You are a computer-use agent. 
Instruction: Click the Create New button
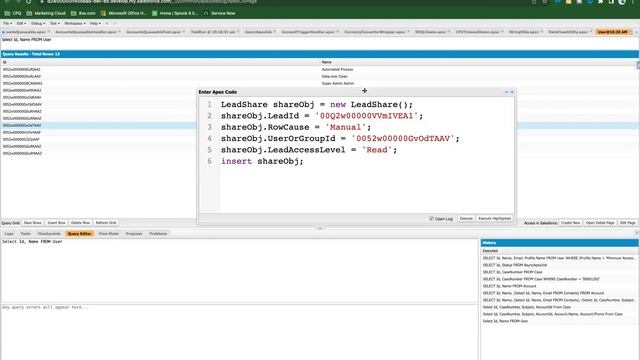pyautogui.click(x=570, y=223)
